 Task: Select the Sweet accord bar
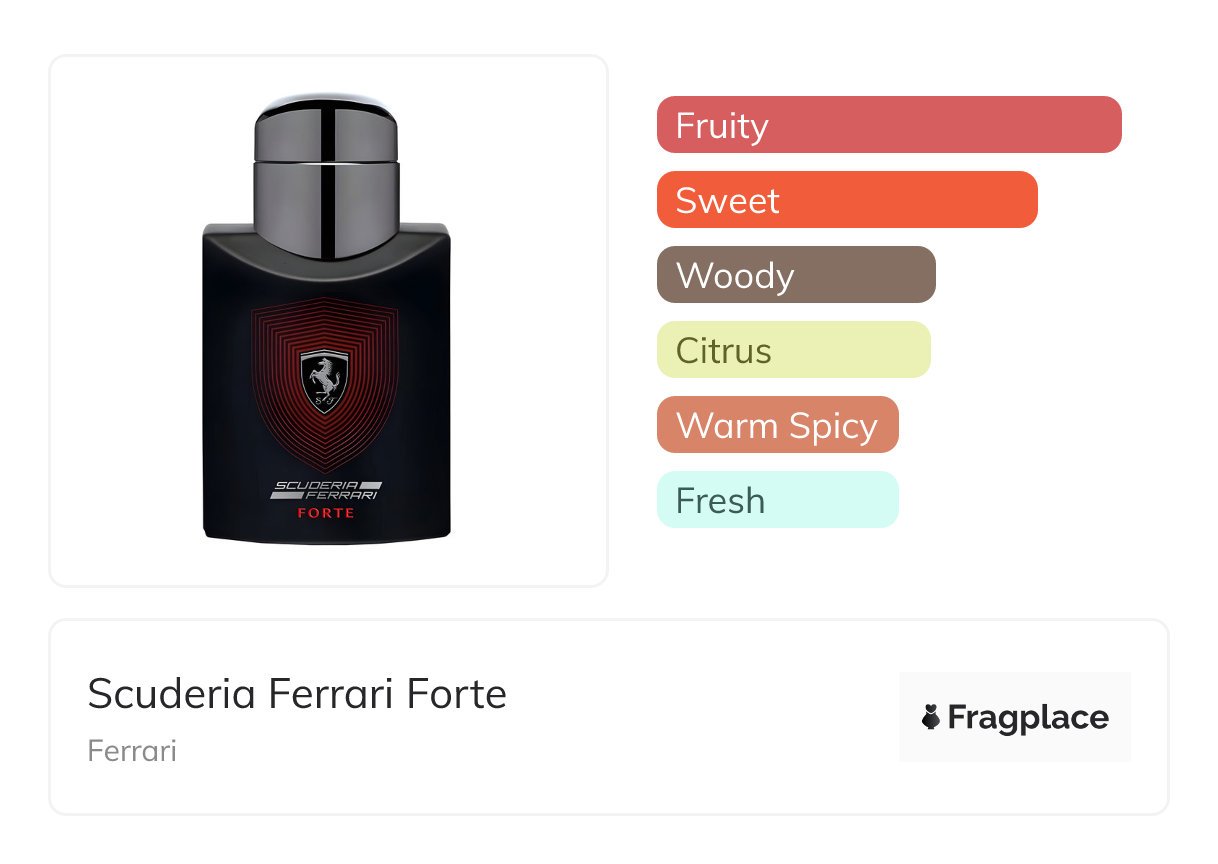tap(847, 200)
